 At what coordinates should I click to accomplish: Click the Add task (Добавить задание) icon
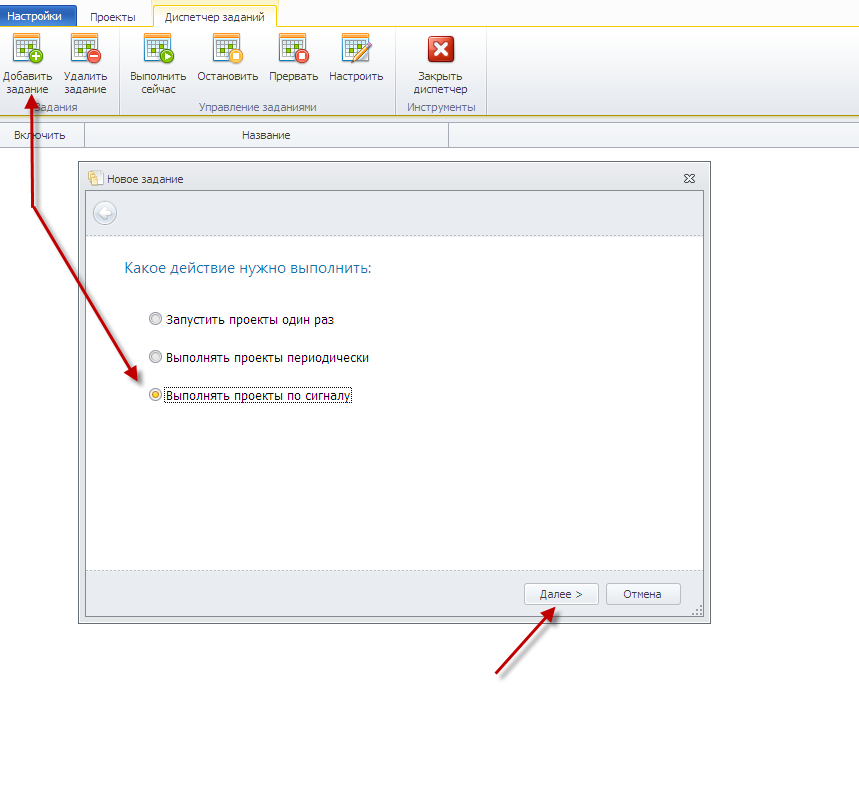[27, 48]
